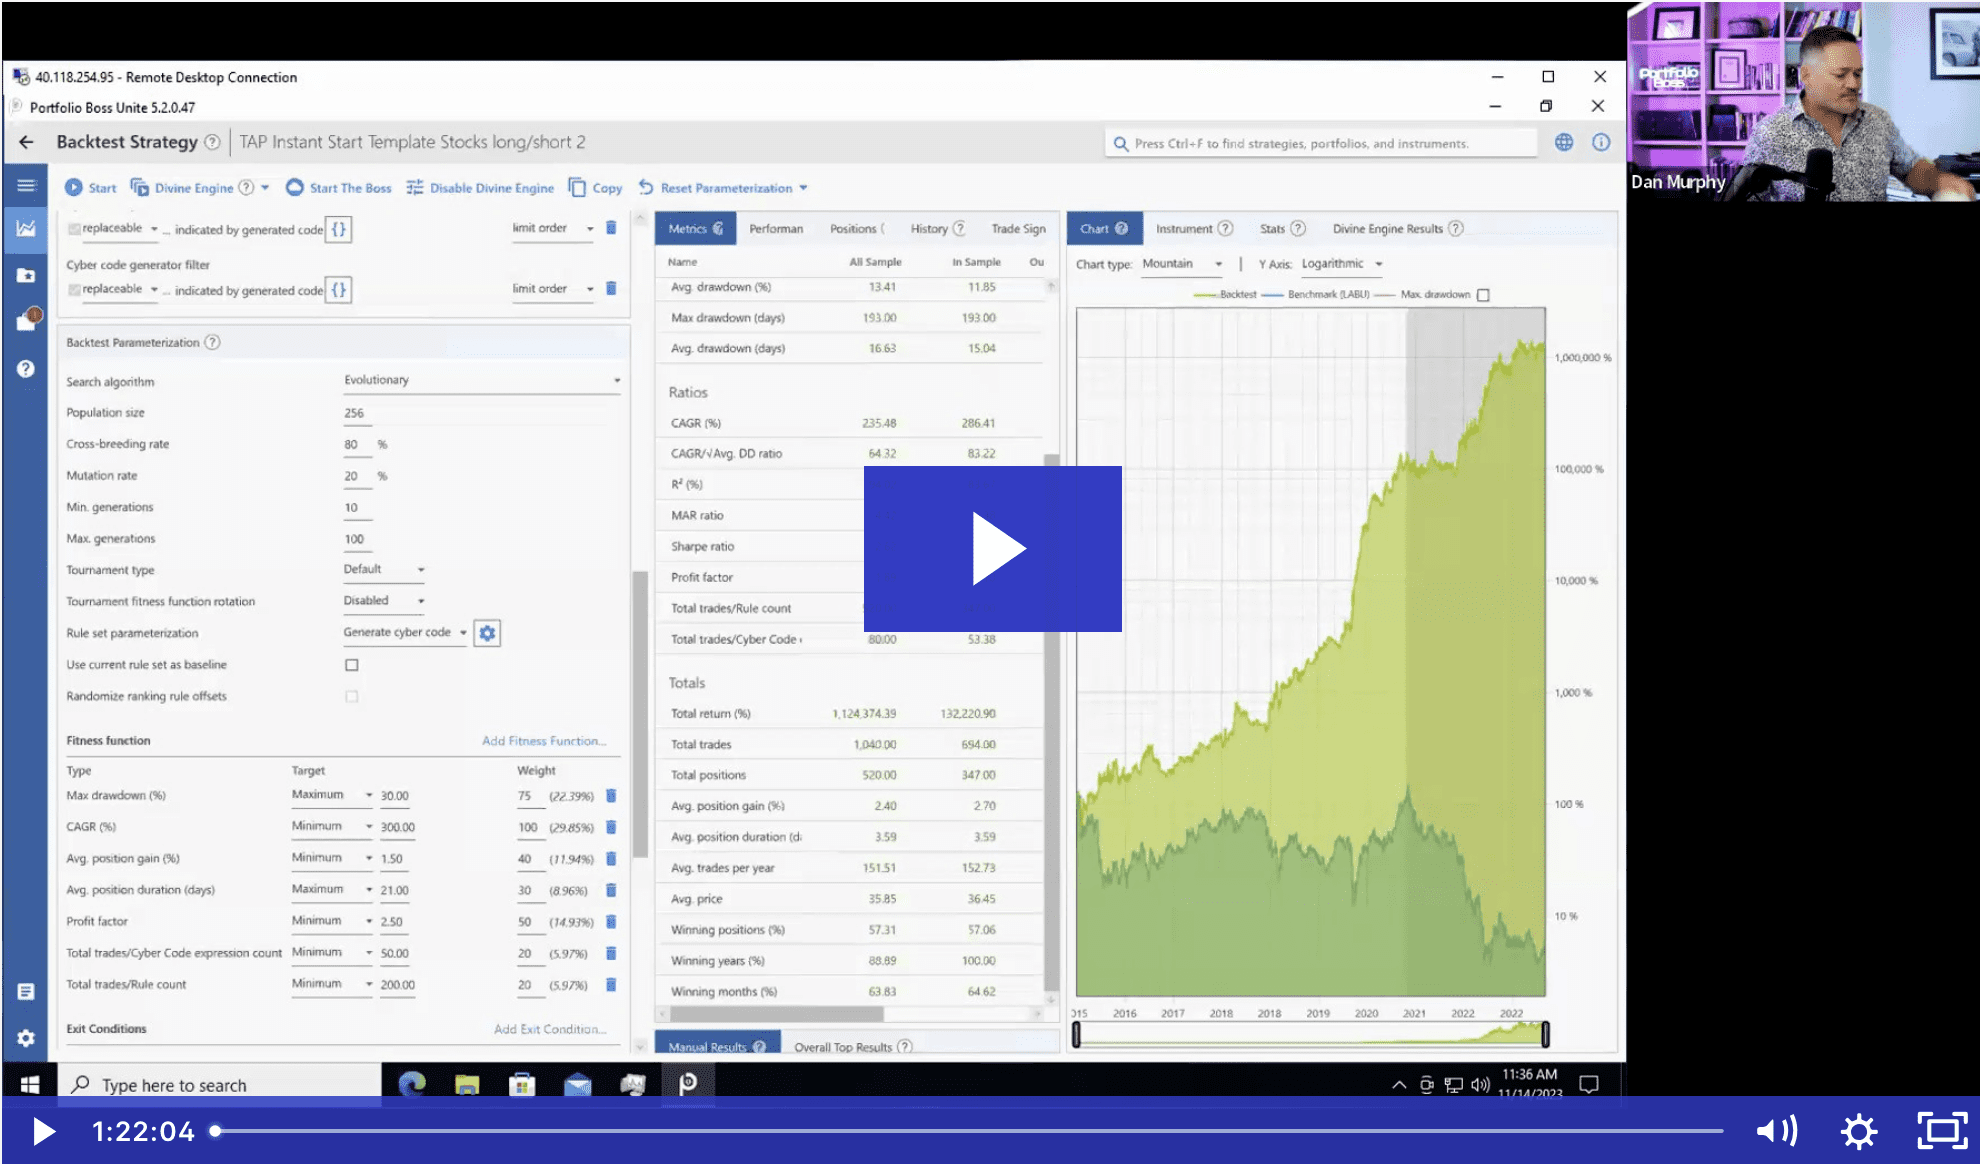Click the globe icon near search bar
This screenshot has width=1980, height=1164.
[1564, 142]
